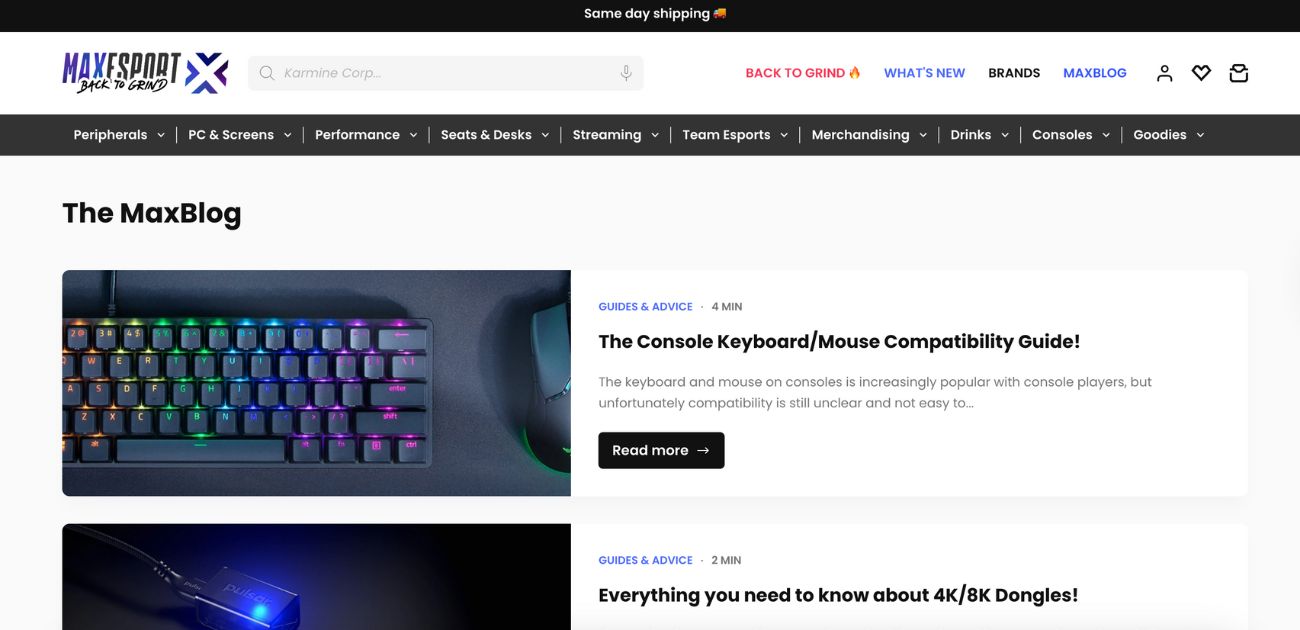Click GUIDES & ADVICE above the Dongles article
Screen dimensions: 1300x630
point(645,561)
